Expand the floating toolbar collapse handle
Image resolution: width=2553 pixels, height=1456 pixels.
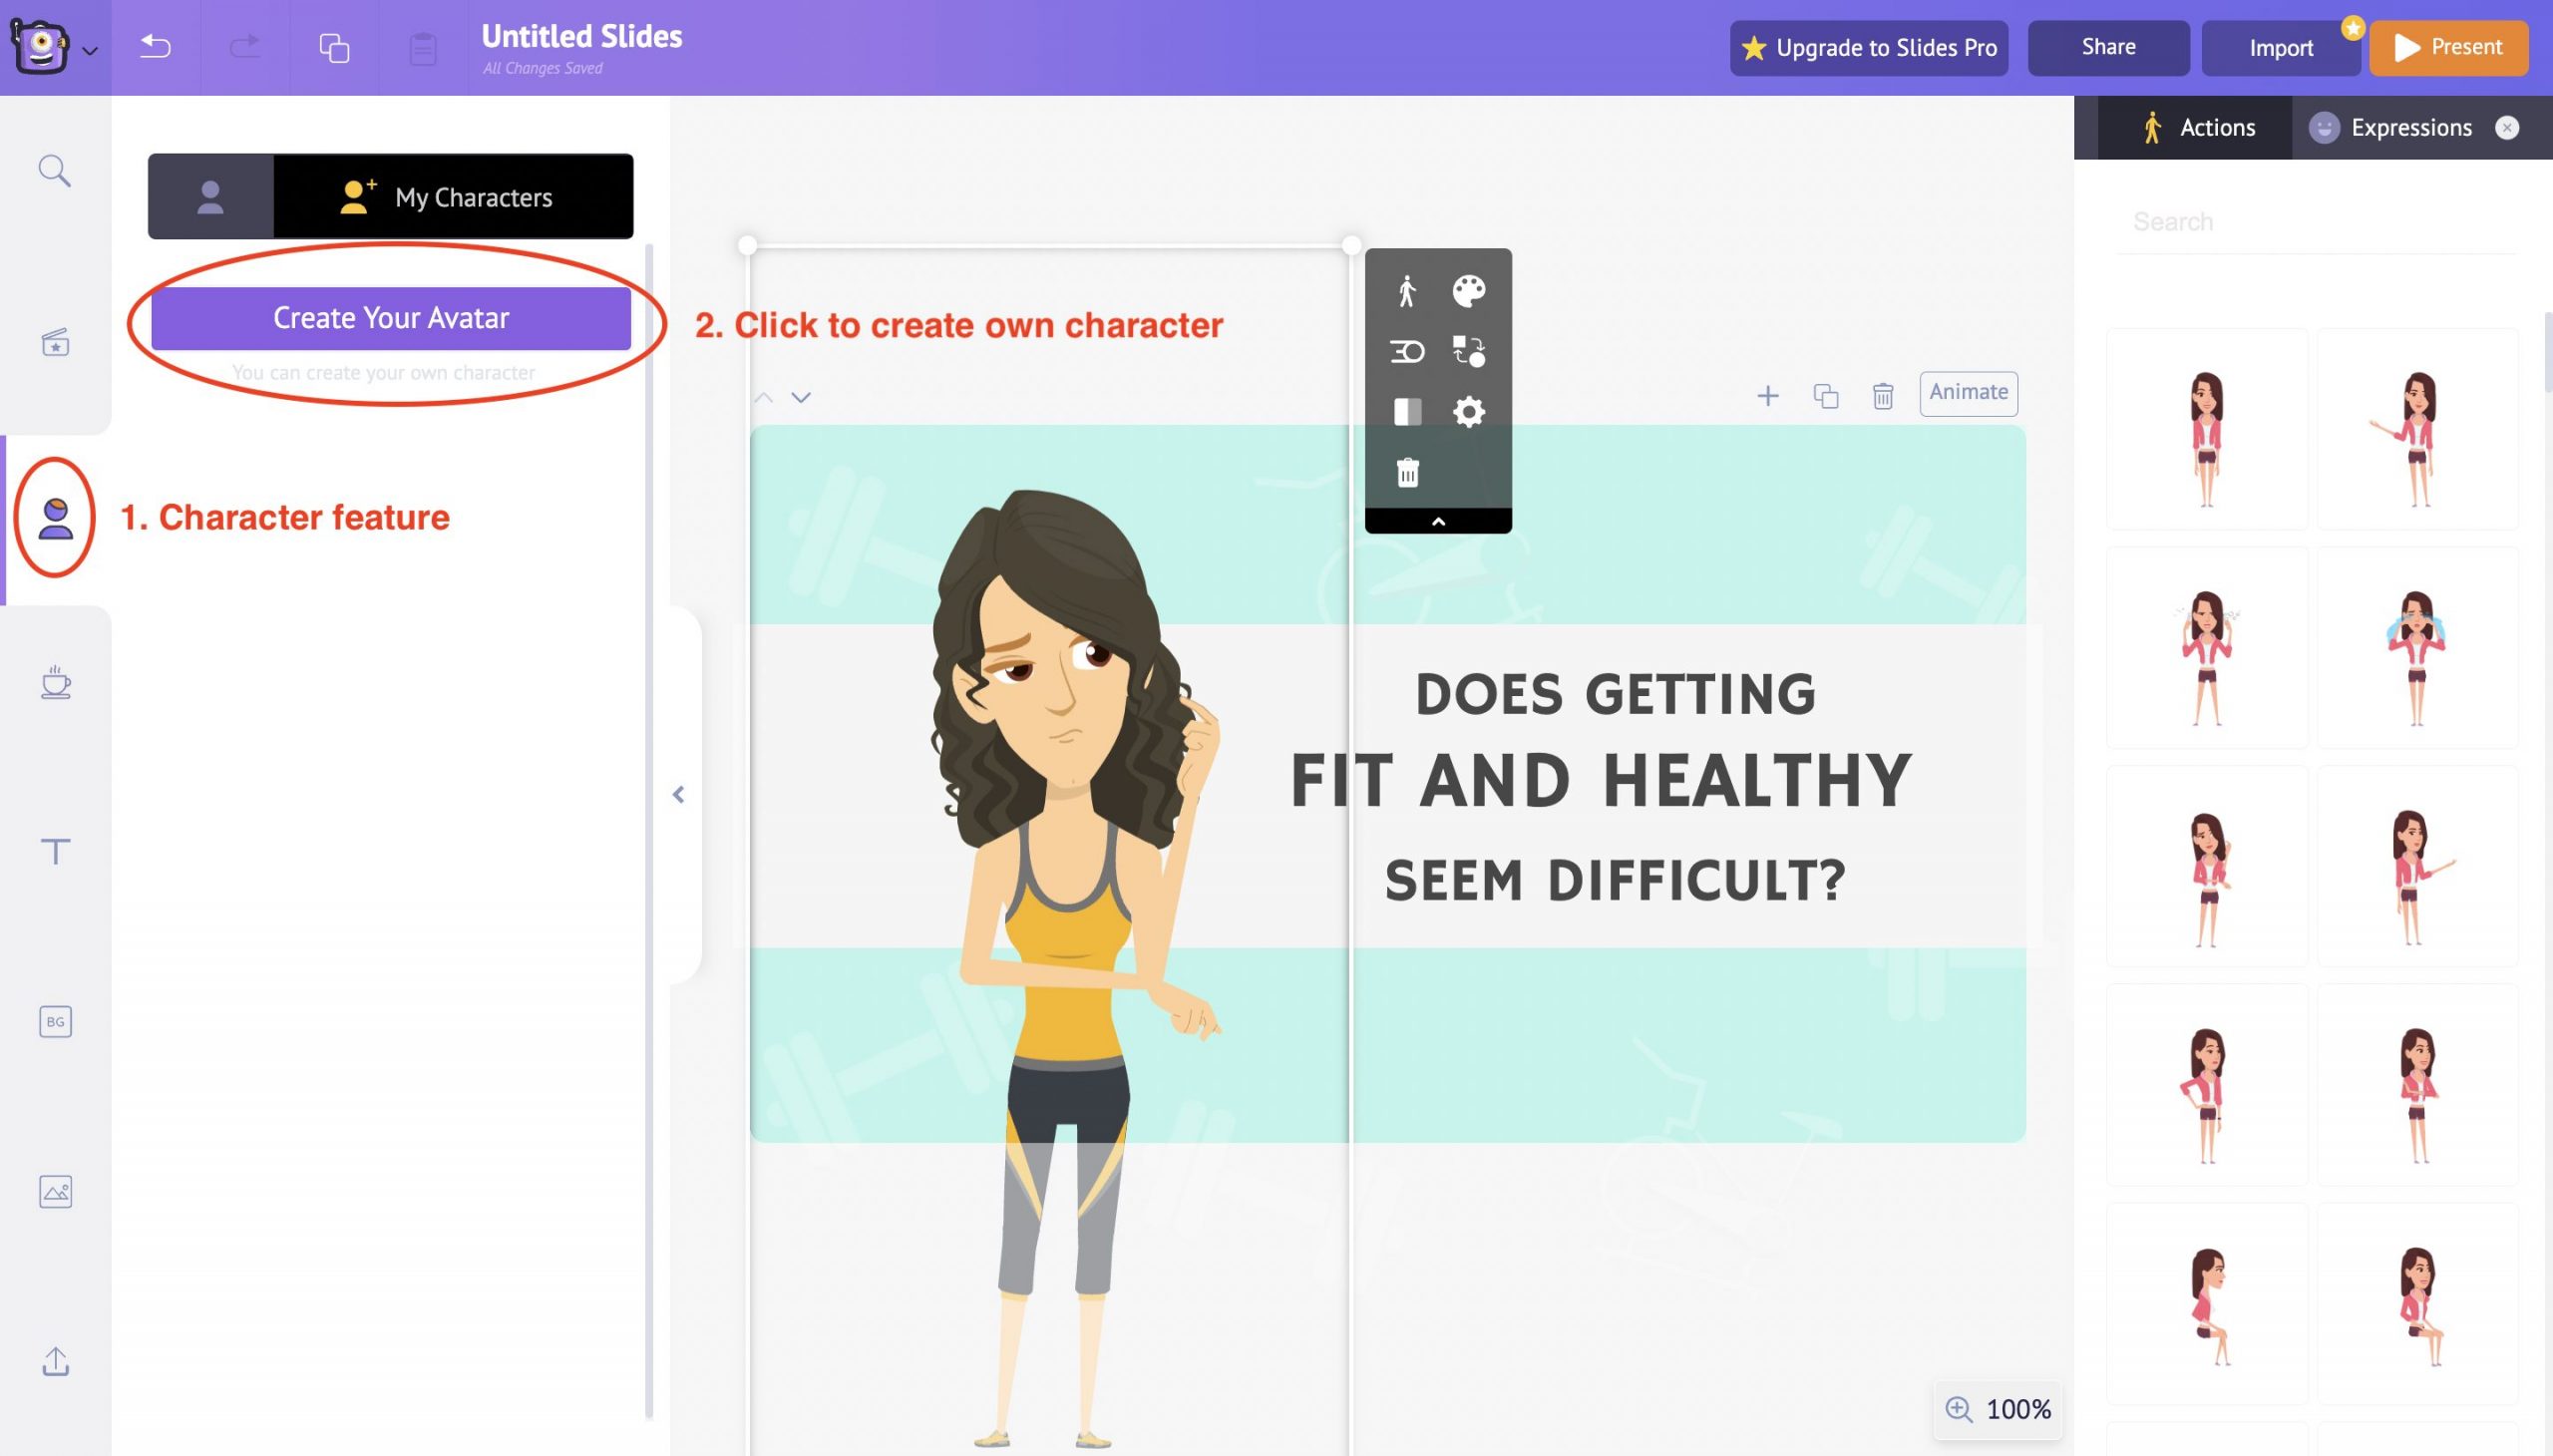(1438, 520)
